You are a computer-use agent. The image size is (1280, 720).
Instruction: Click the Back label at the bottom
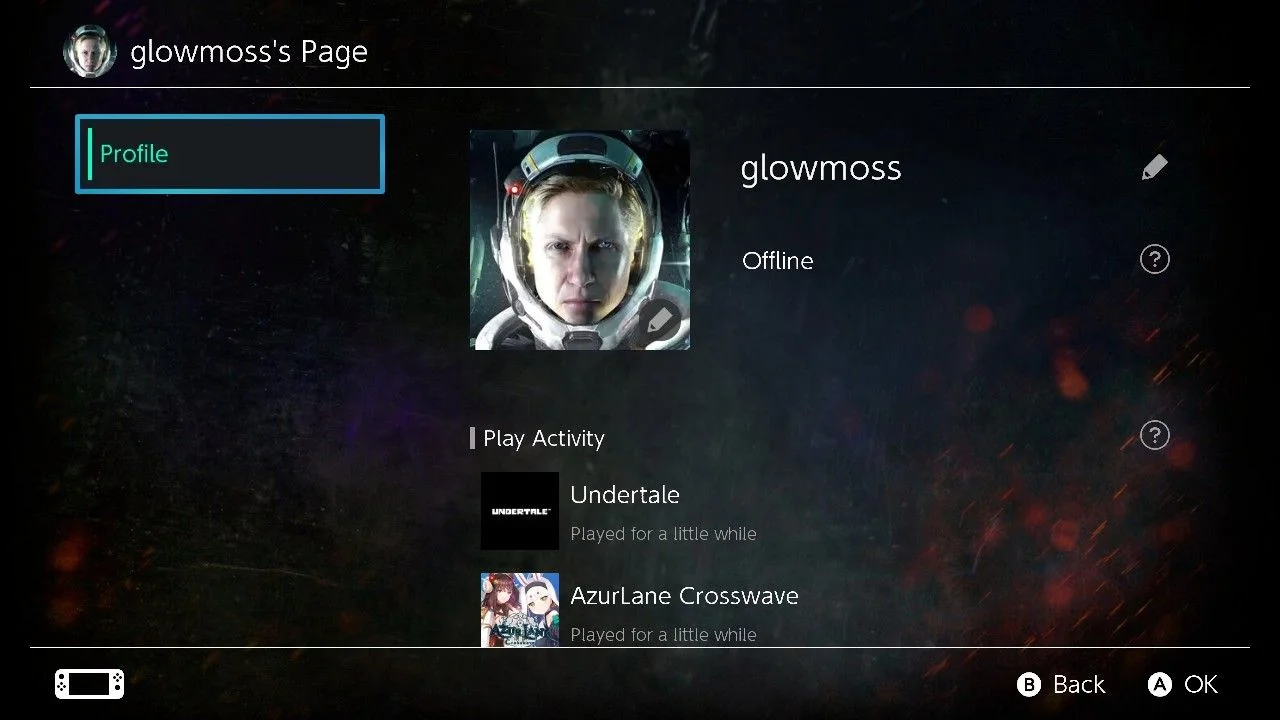coord(1079,685)
